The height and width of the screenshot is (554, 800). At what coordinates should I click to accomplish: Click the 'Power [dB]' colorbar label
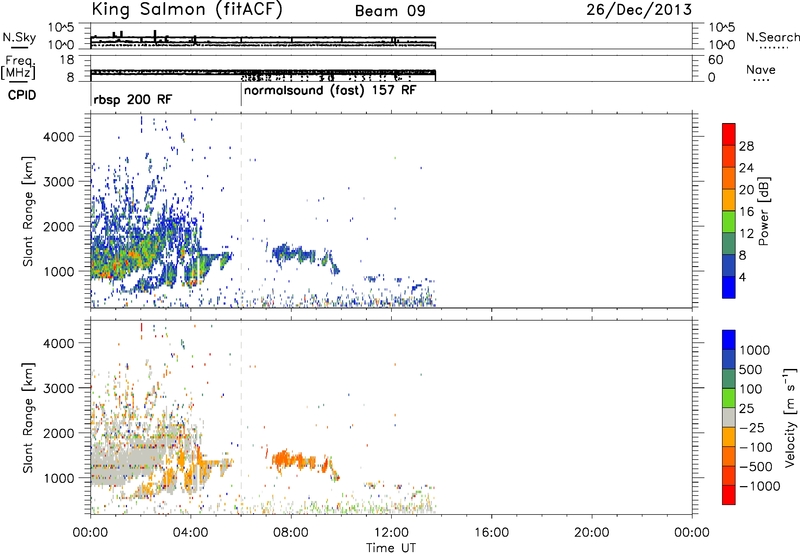763,211
